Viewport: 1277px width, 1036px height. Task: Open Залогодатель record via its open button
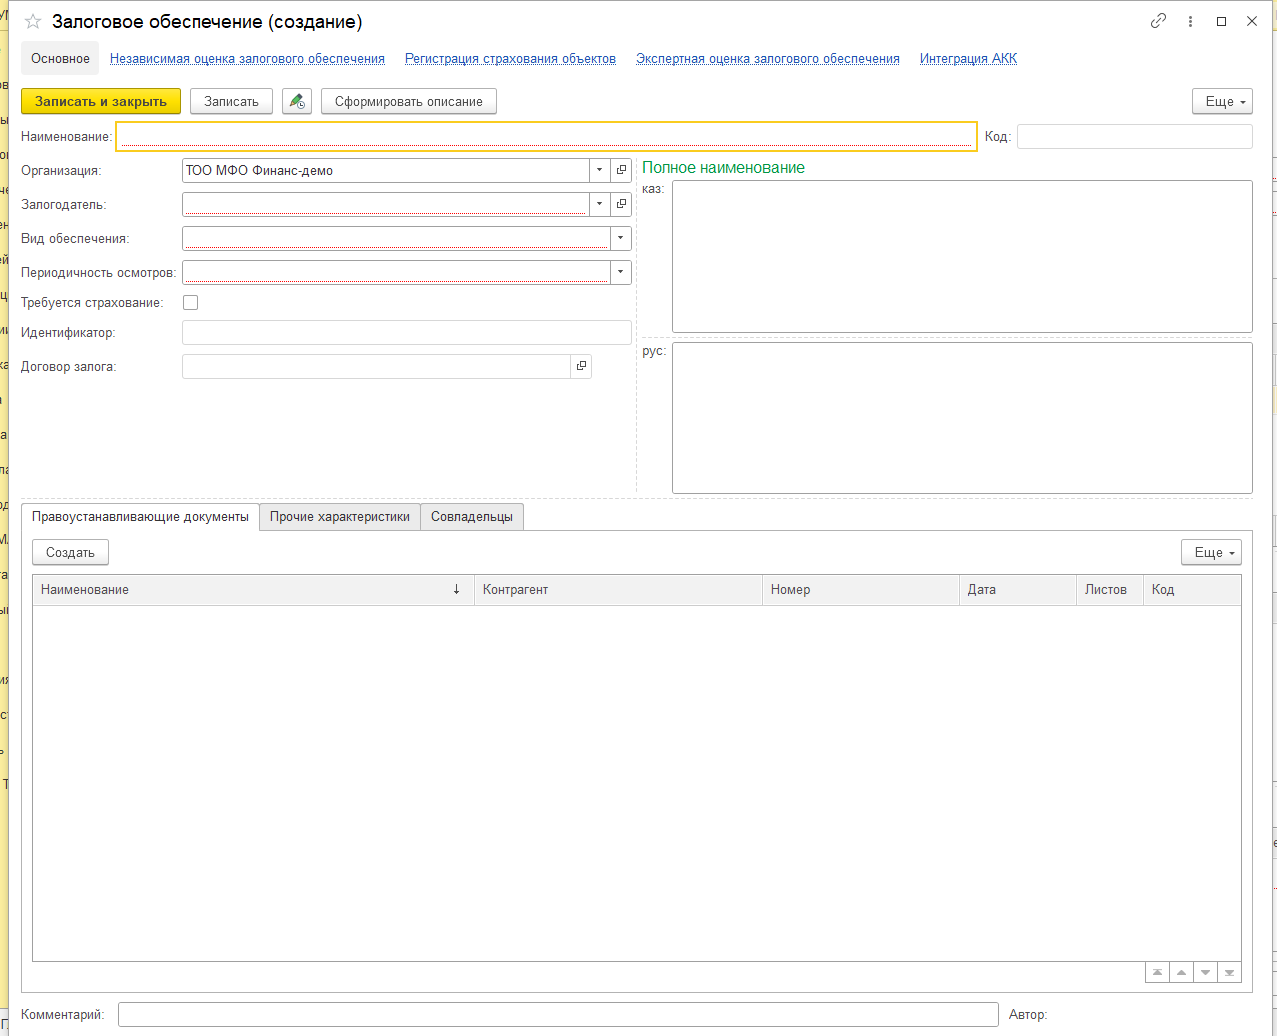tap(621, 204)
